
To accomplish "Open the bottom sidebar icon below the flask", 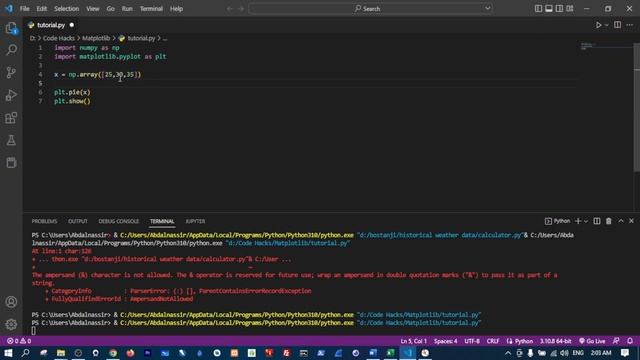I will [x=11, y=162].
